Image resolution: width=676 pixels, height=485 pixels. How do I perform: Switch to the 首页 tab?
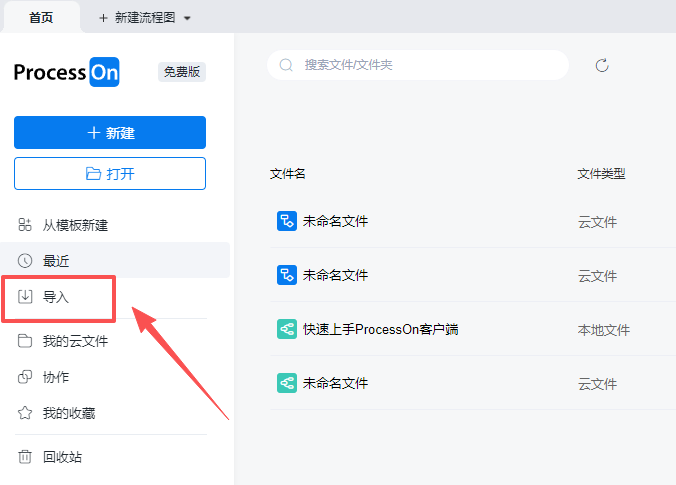click(x=41, y=17)
